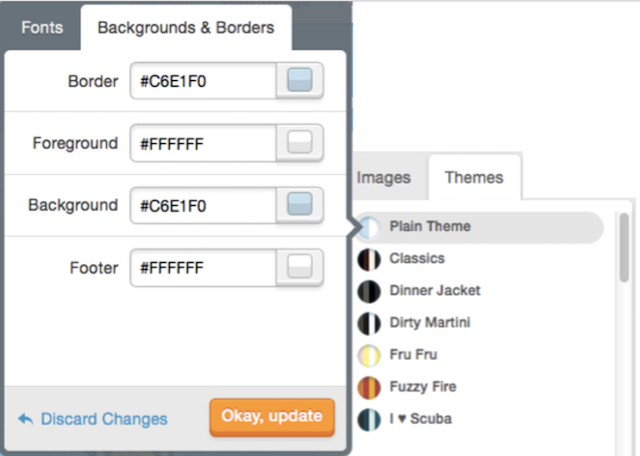640x456 pixels.
Task: Select the Backgrounds & Borders tab
Action: (x=186, y=28)
